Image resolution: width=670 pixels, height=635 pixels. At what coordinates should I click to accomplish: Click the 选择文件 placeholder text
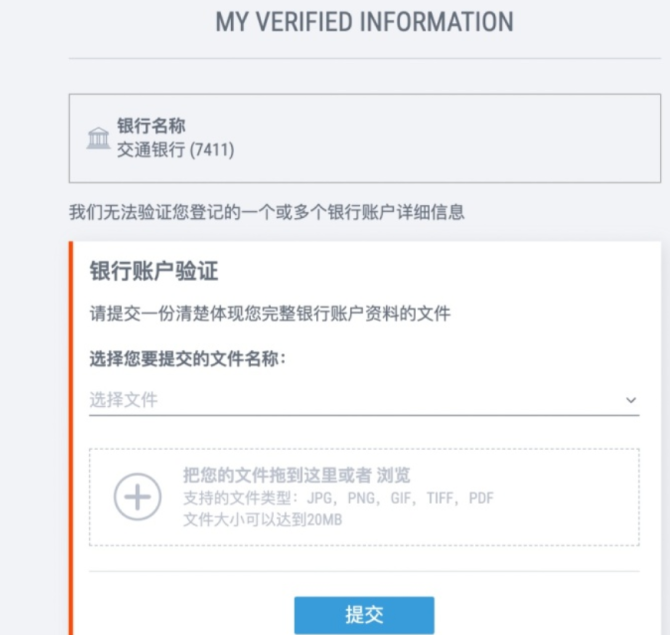(x=123, y=400)
